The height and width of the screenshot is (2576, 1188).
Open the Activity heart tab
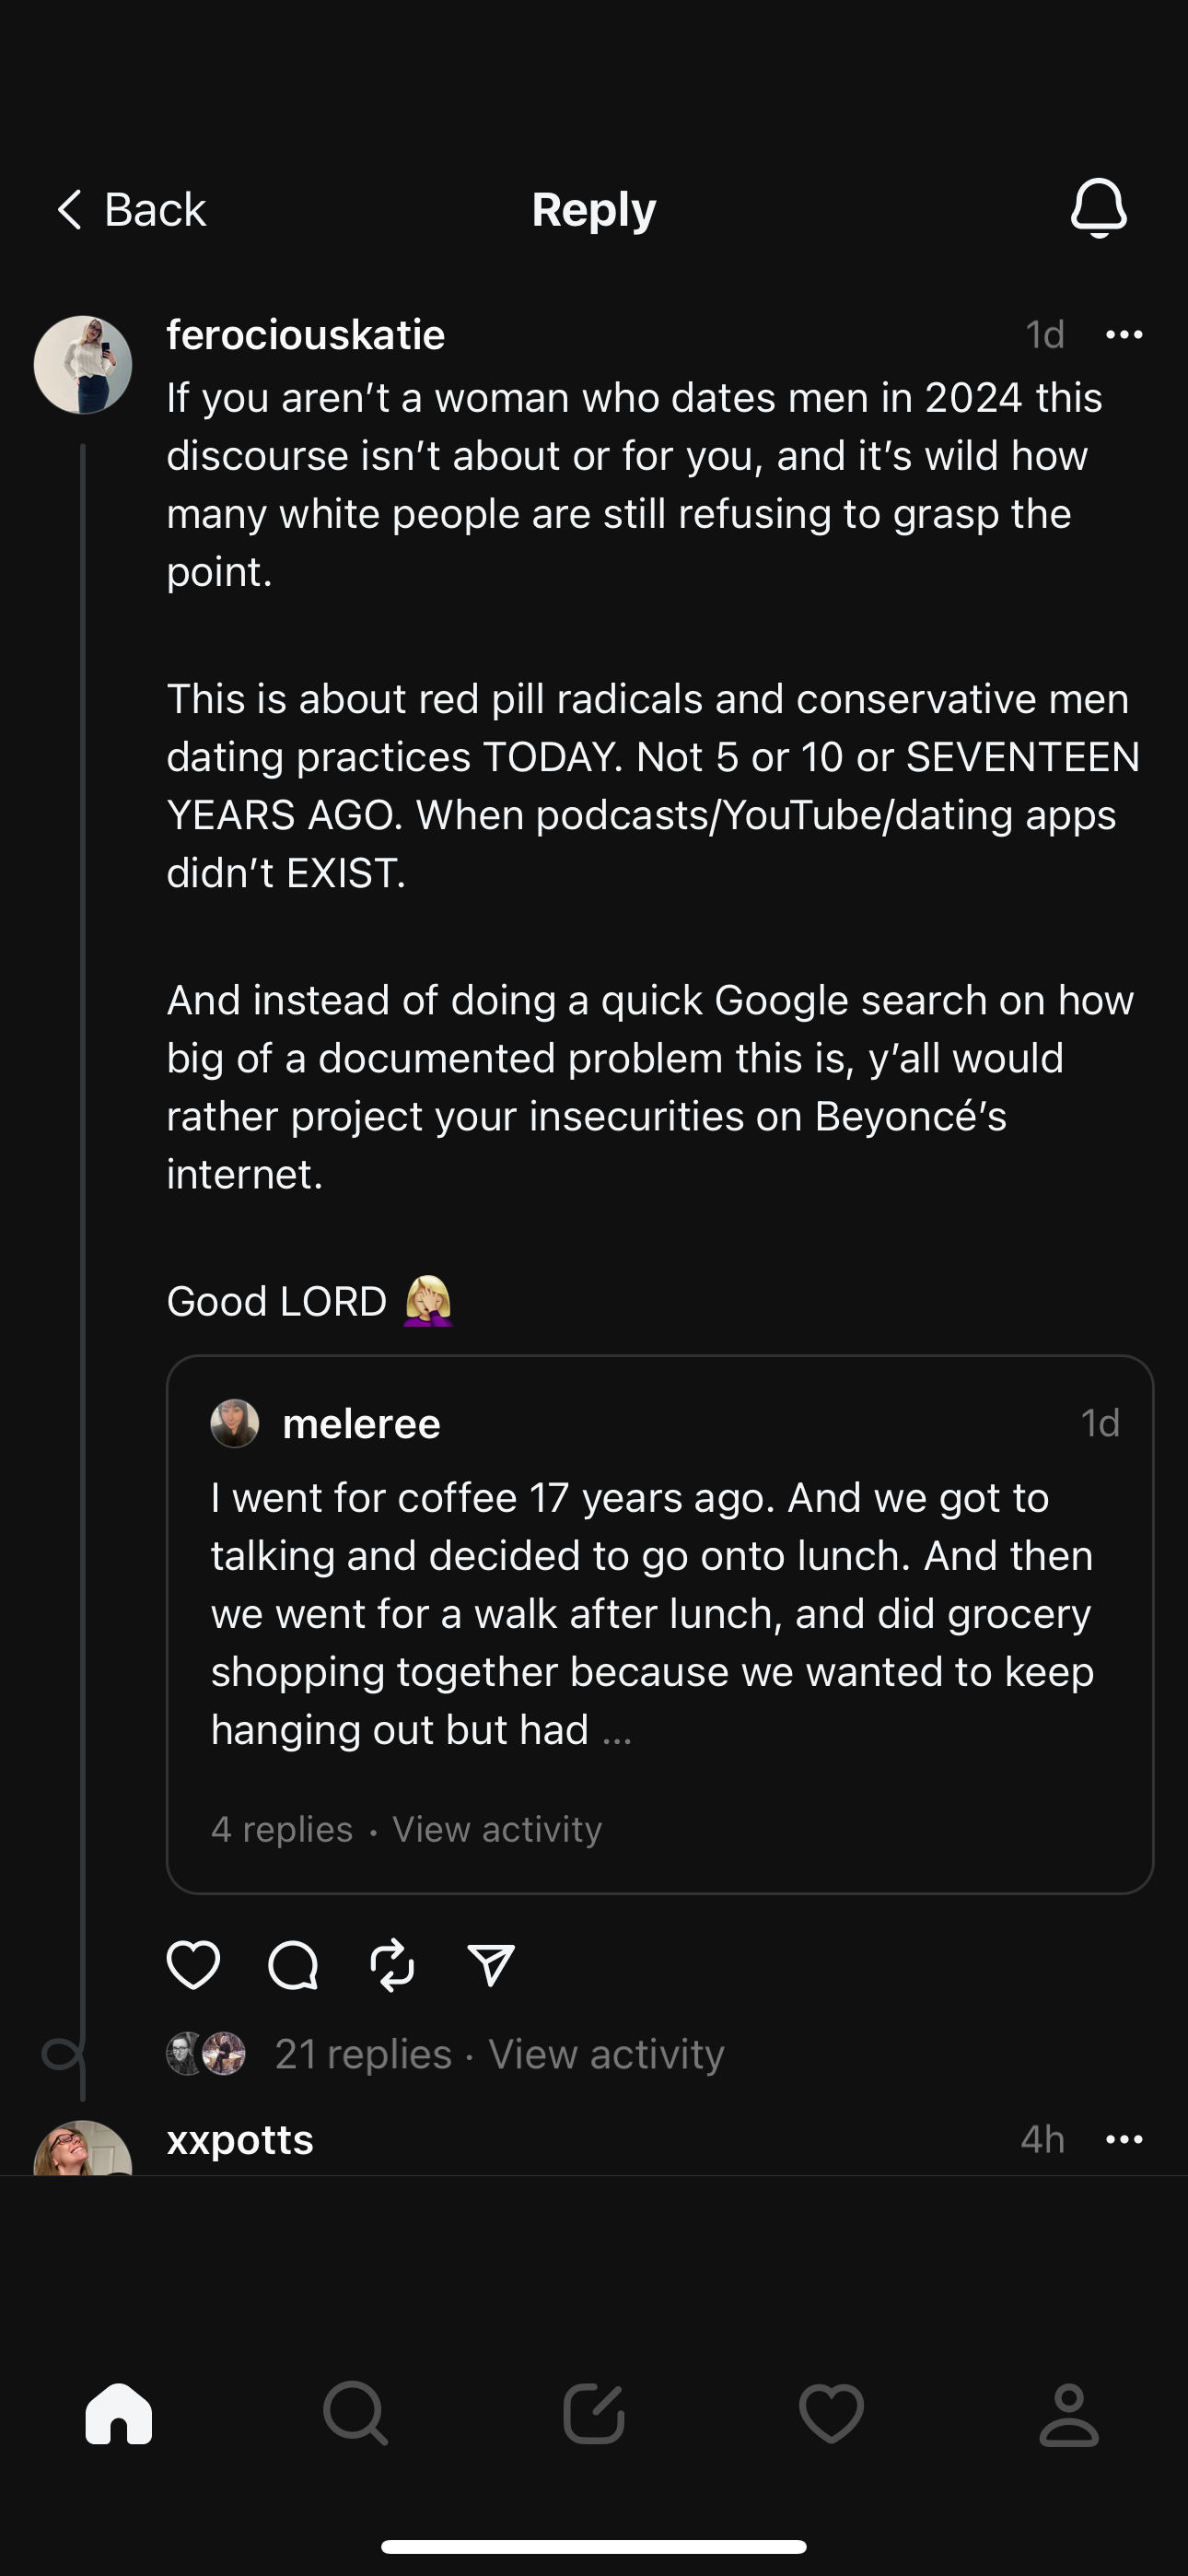pos(831,2414)
